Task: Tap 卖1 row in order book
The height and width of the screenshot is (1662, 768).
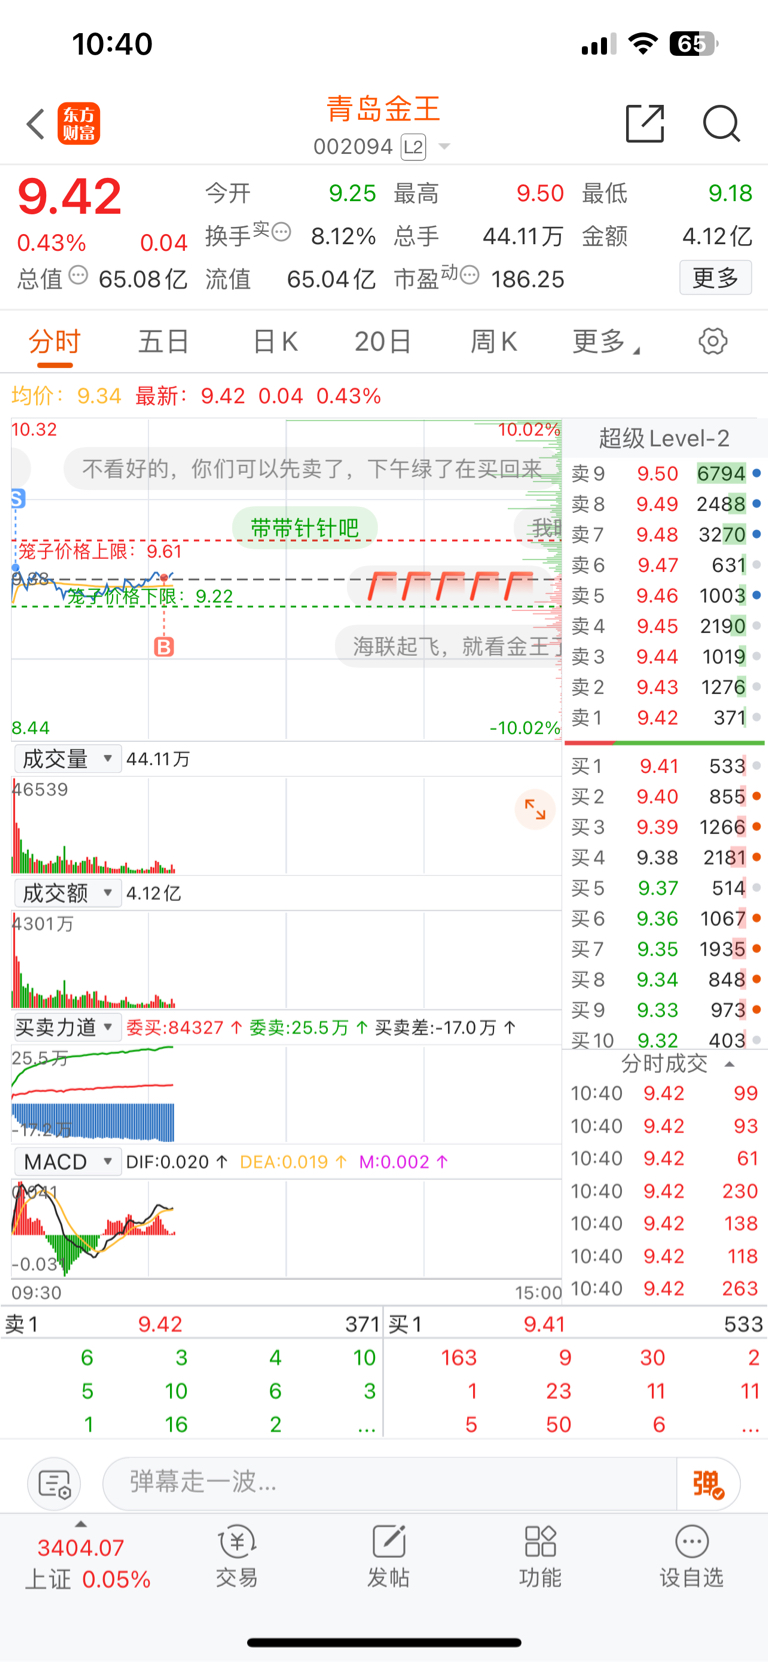Action: 666,718
